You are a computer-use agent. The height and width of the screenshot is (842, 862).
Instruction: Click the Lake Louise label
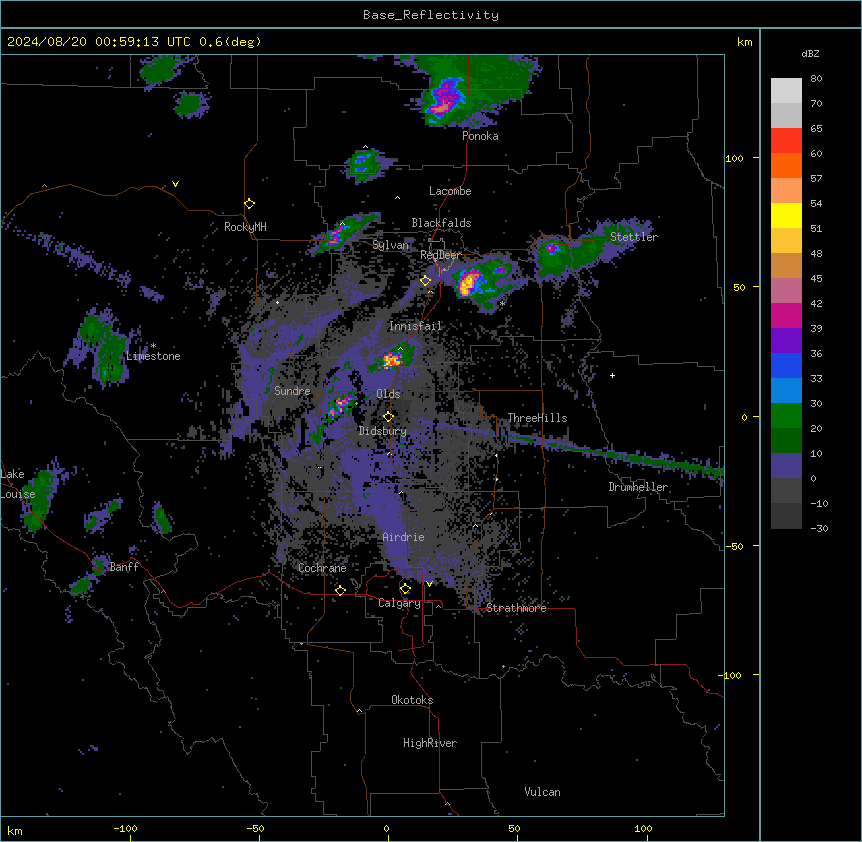click(x=18, y=484)
